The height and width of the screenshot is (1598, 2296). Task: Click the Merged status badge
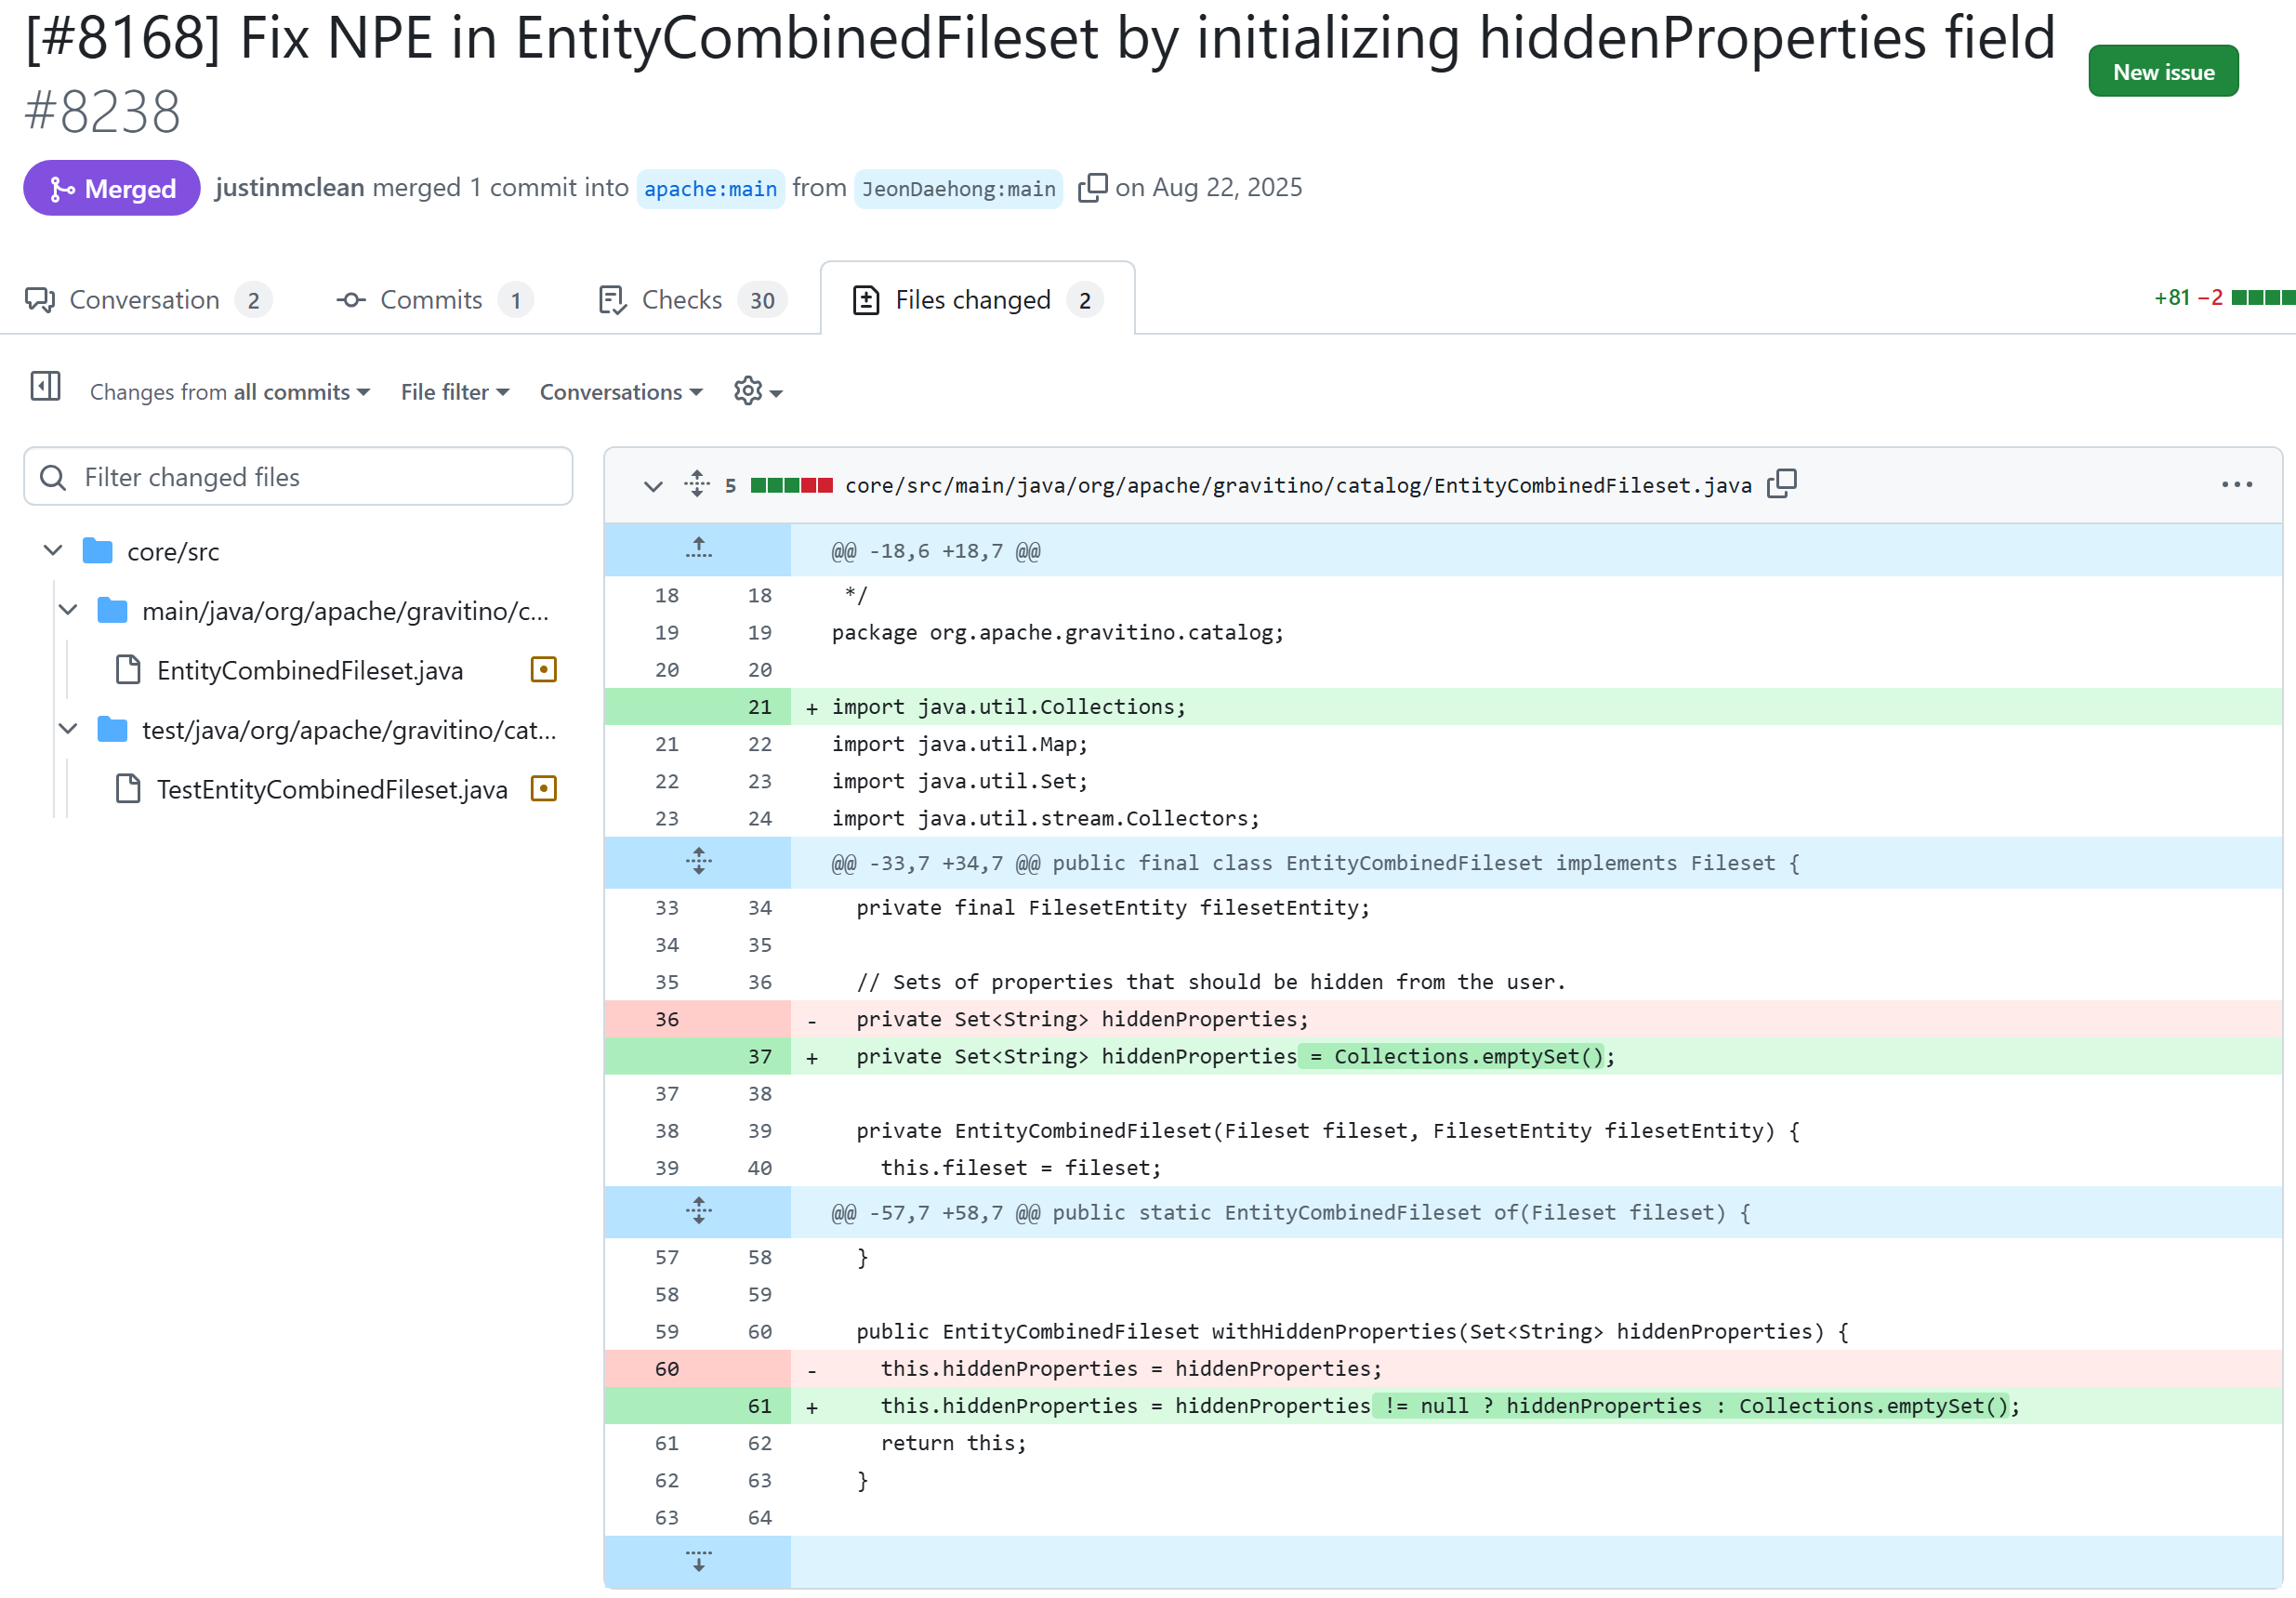point(111,188)
